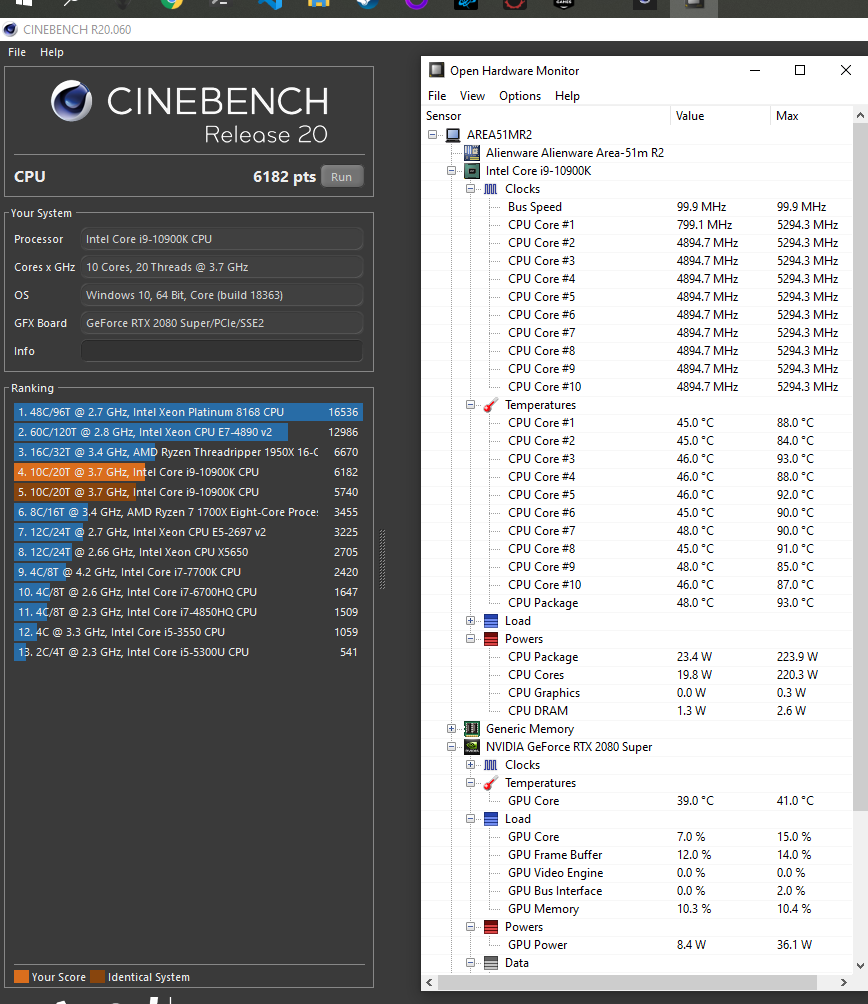The height and width of the screenshot is (1004, 868).
Task: Click the Your Score orange legend swatch
Action: [x=21, y=976]
